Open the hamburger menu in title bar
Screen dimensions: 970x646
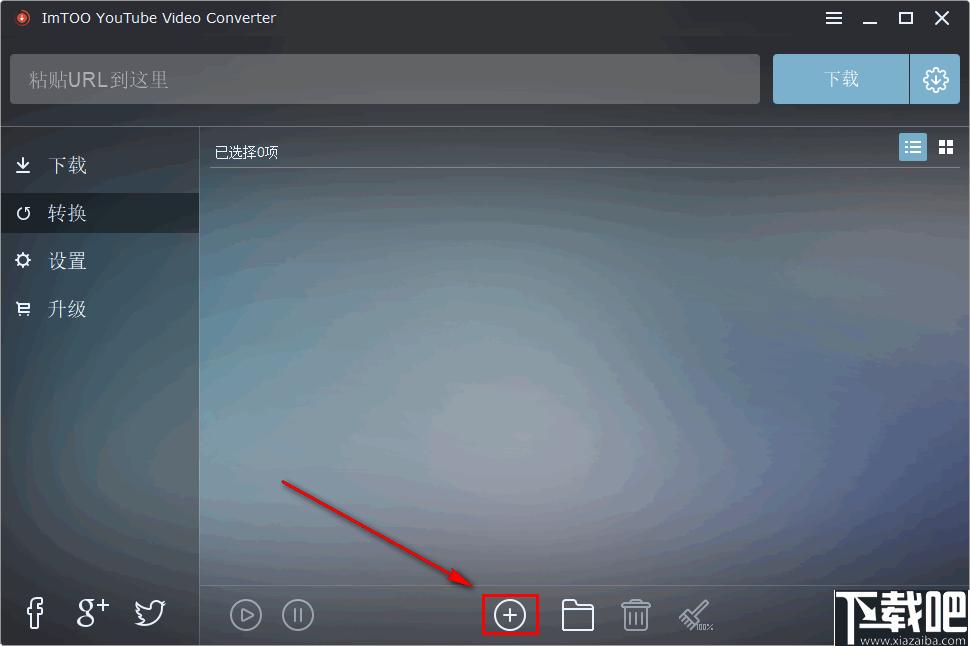[x=833, y=18]
